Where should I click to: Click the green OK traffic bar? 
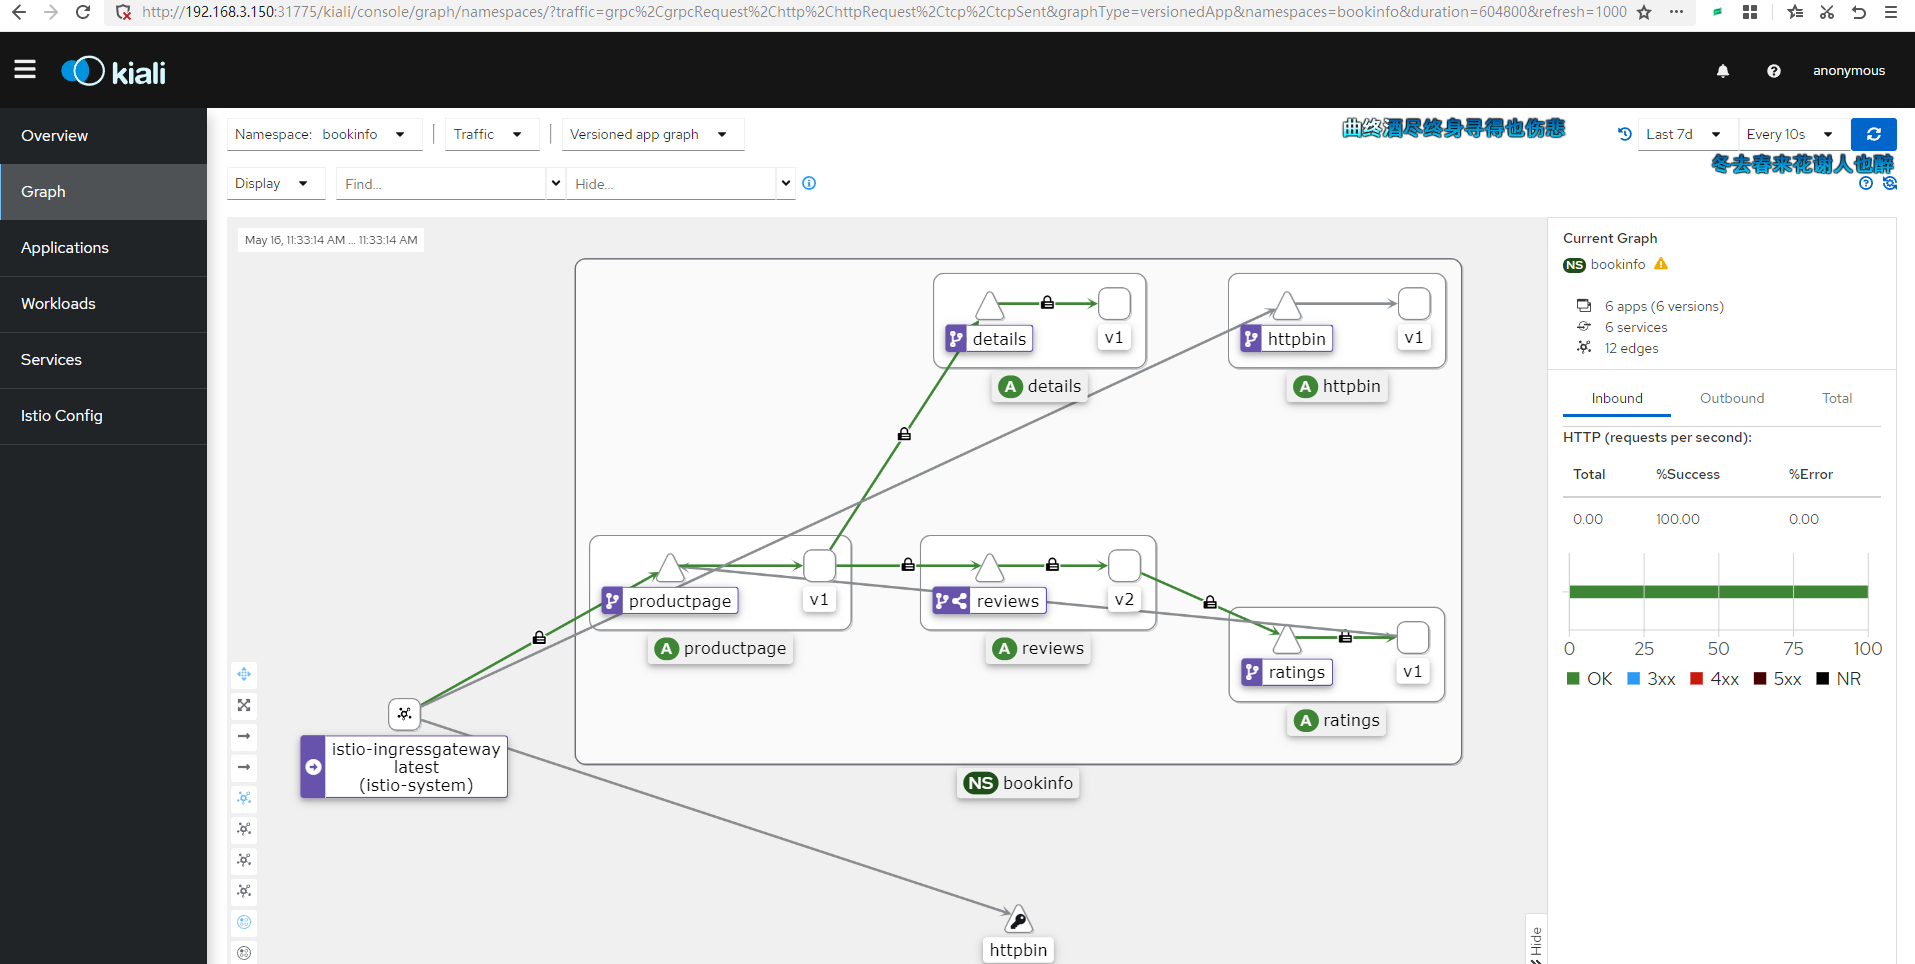click(1717, 592)
